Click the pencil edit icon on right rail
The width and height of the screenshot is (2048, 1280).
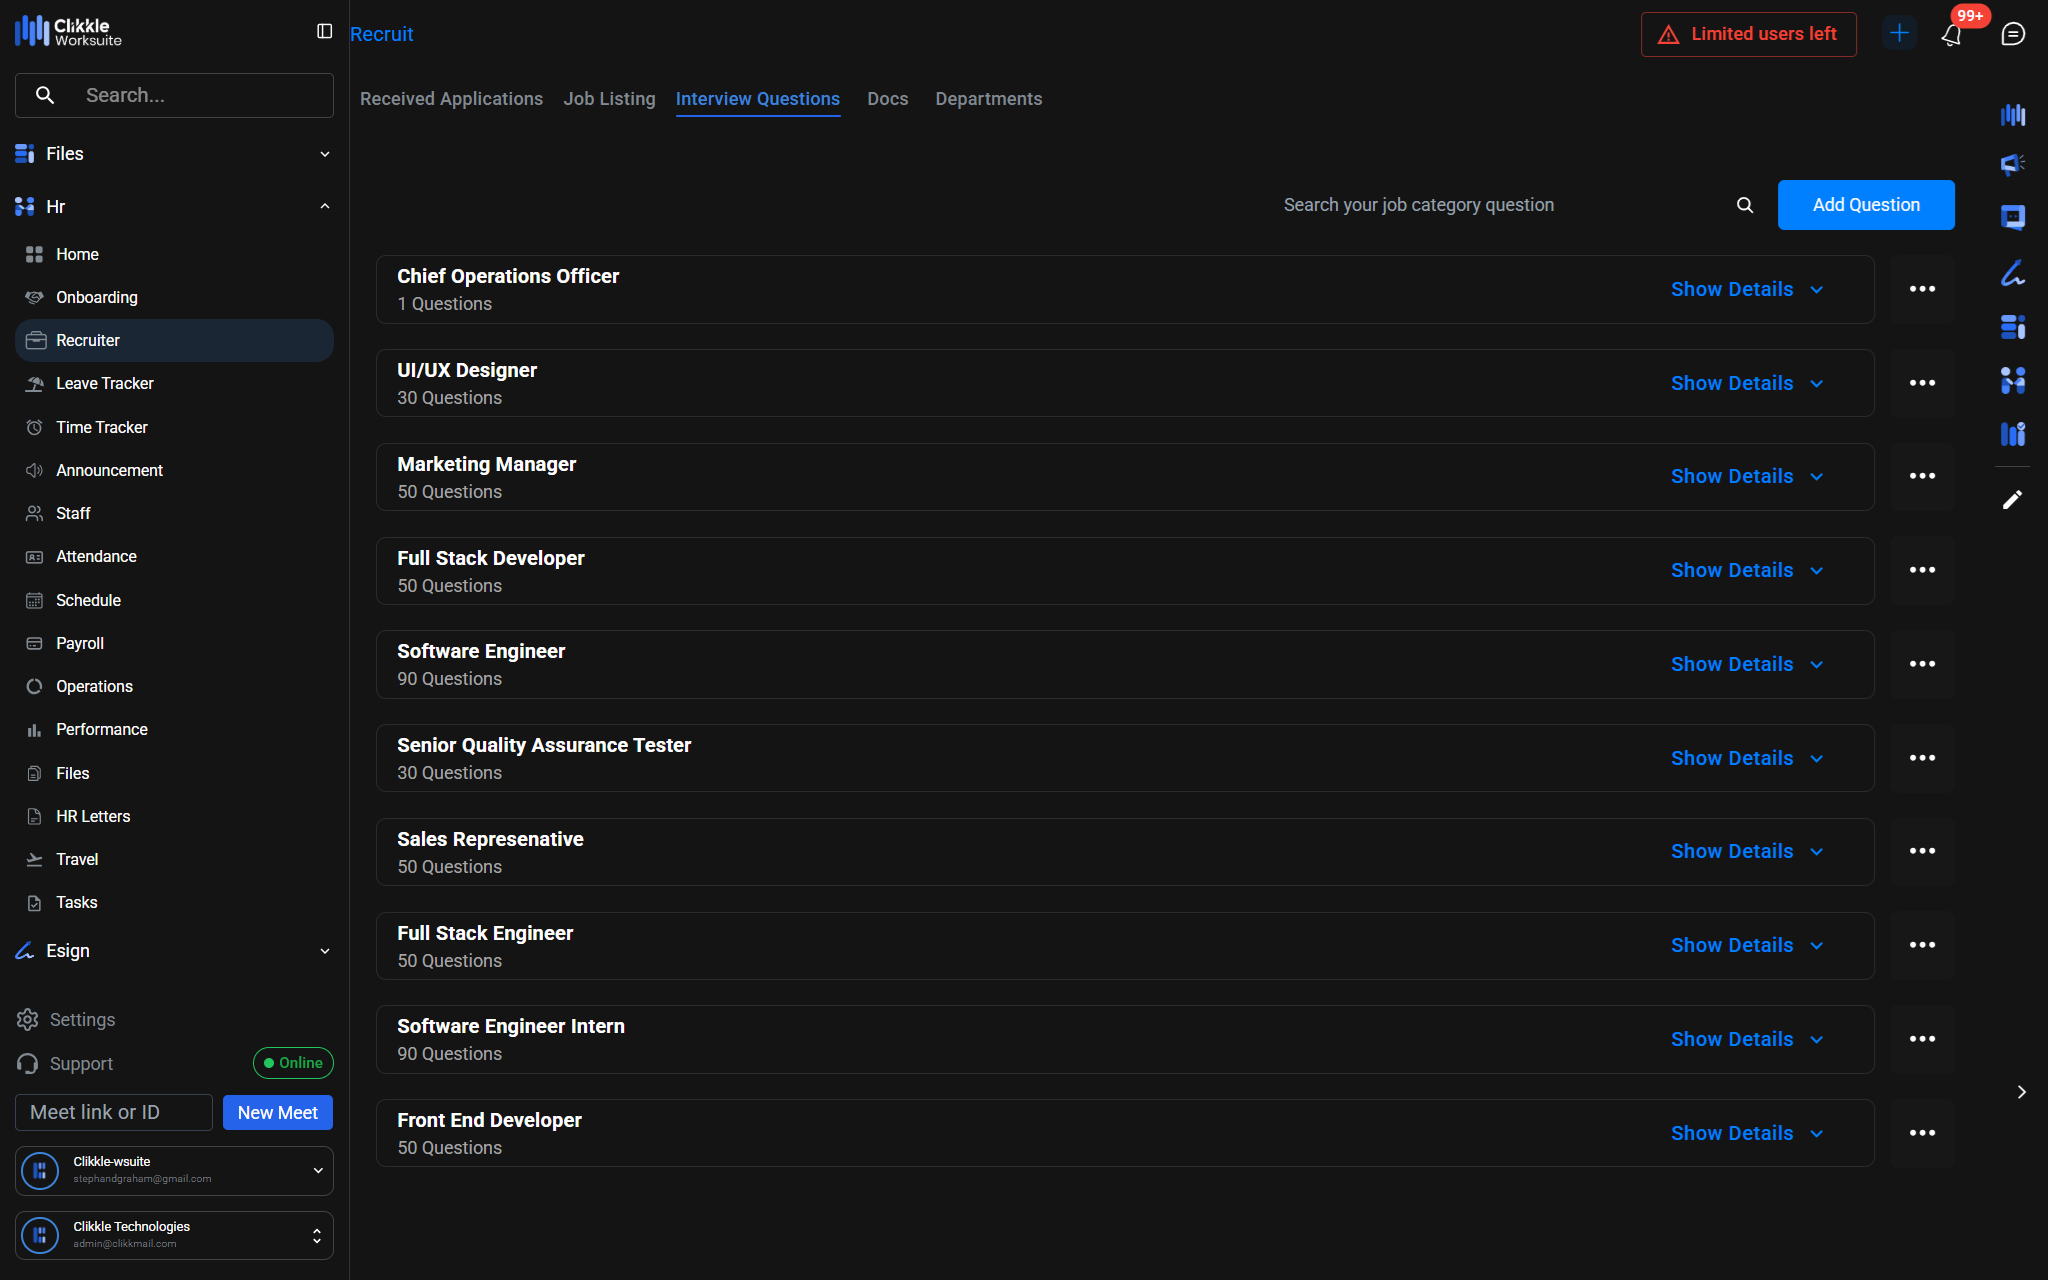click(2012, 499)
